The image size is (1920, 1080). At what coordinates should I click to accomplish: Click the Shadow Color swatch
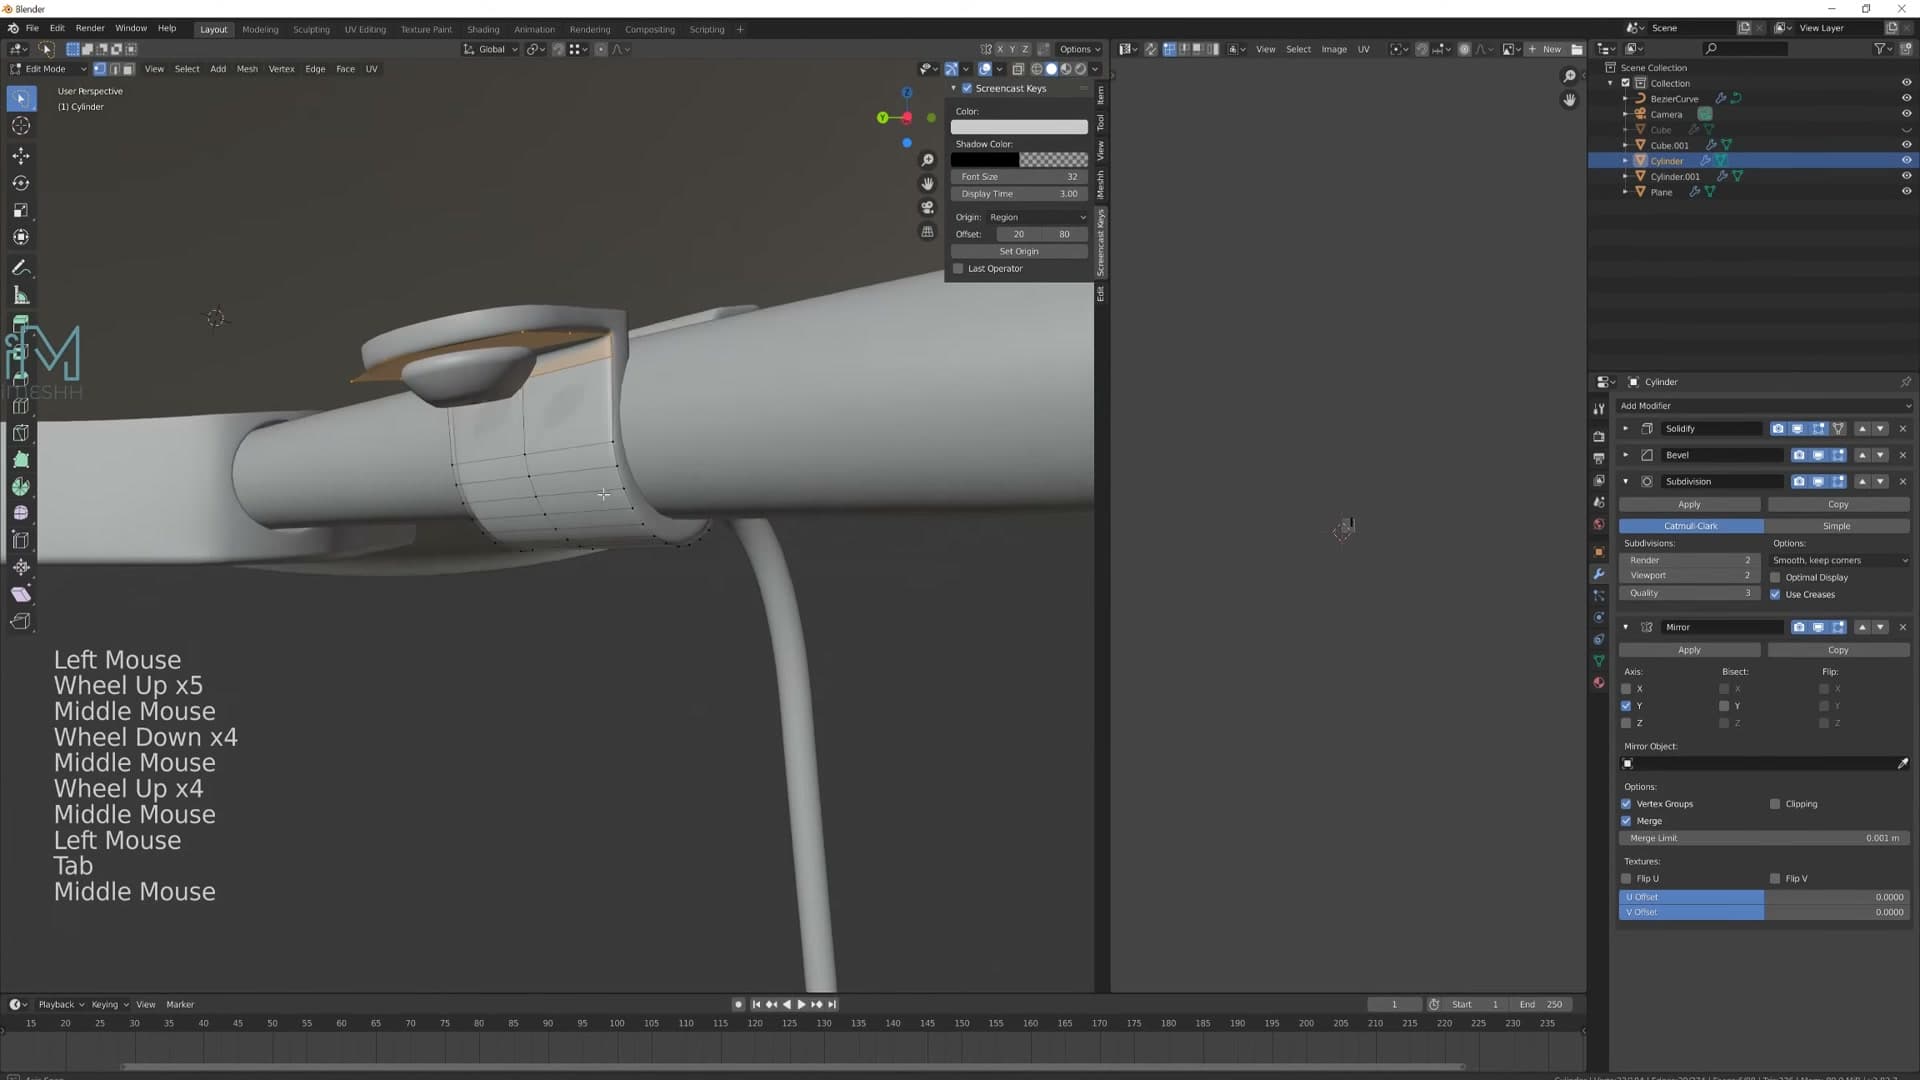(1019, 160)
